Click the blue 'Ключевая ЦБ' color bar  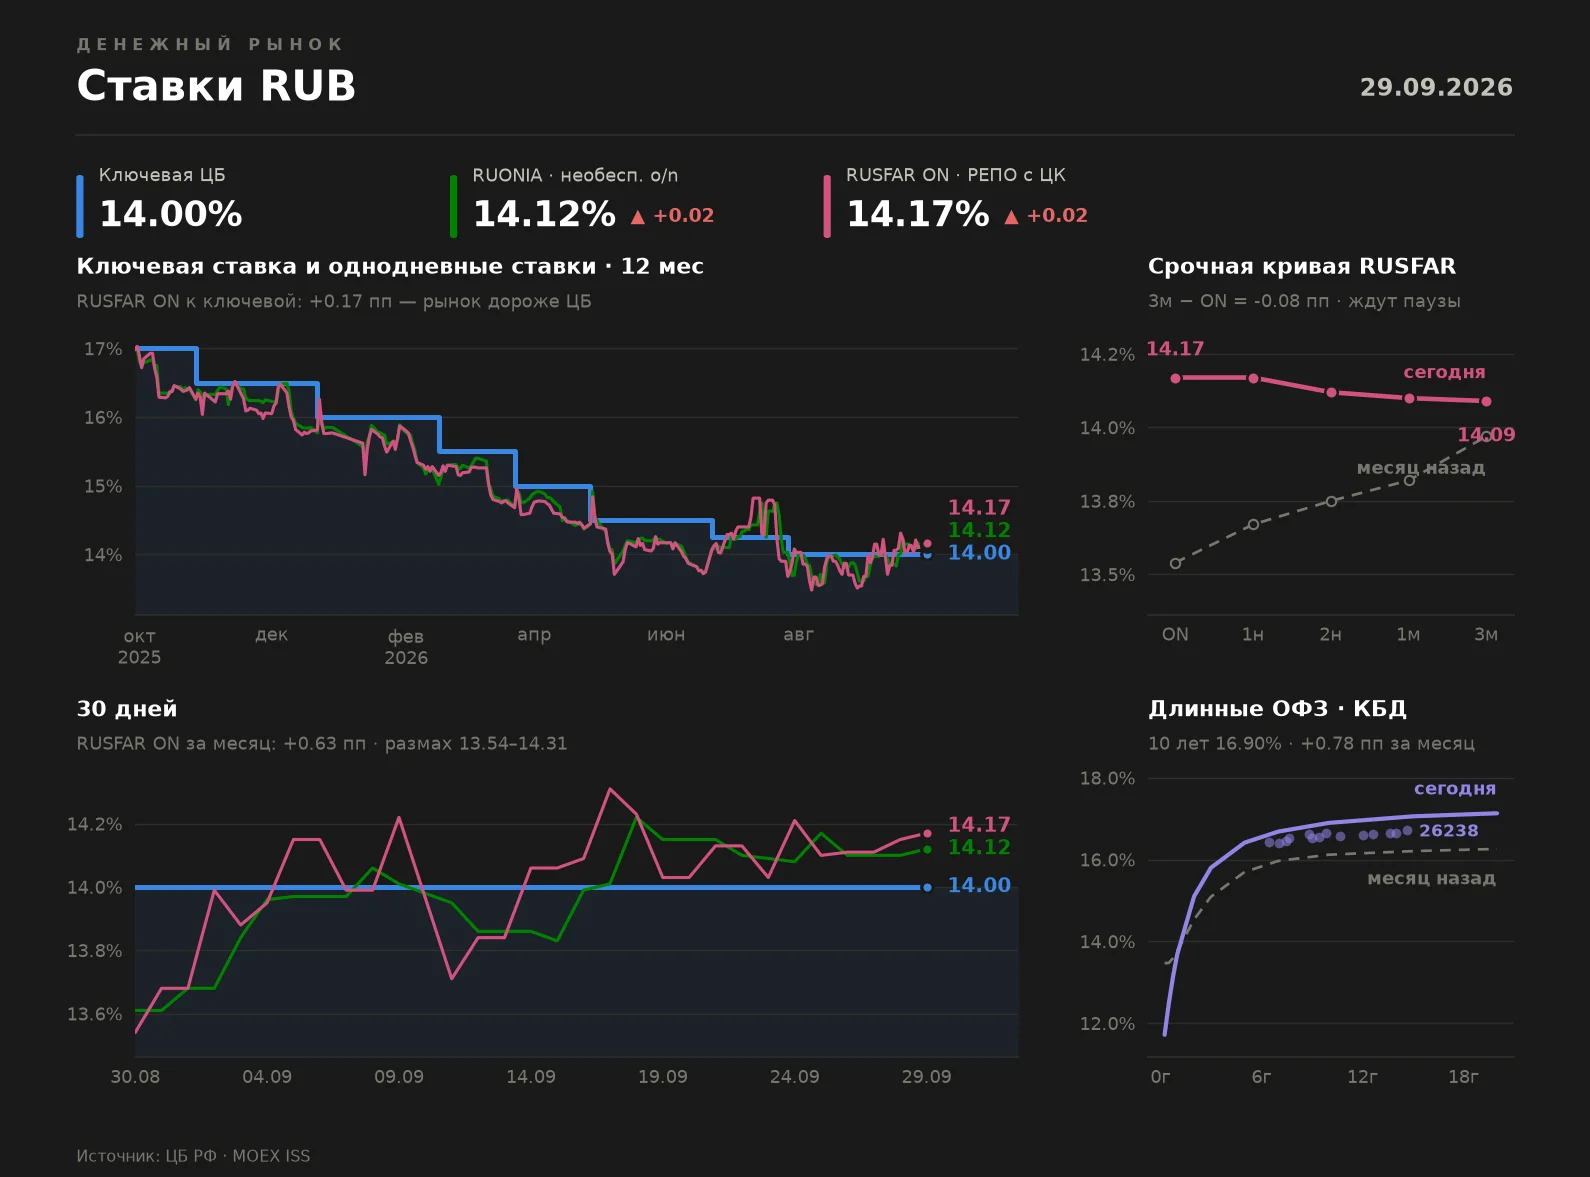tap(80, 206)
